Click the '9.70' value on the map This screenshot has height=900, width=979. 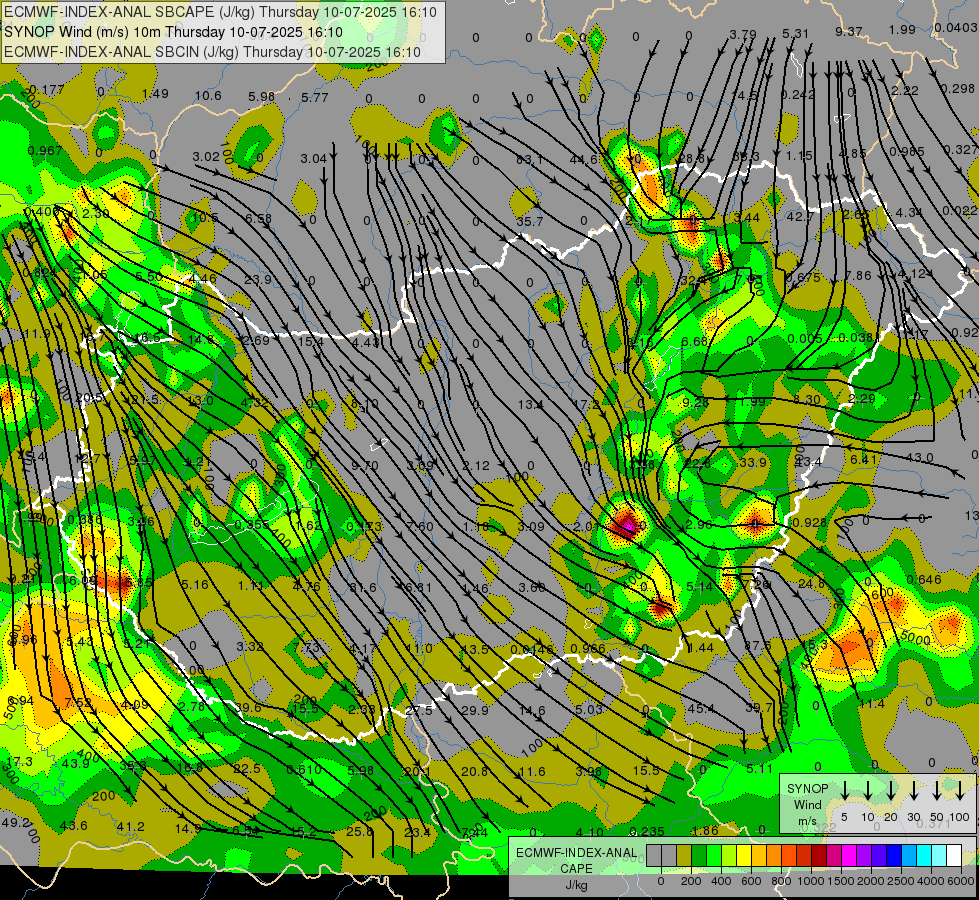pyautogui.click(x=365, y=465)
